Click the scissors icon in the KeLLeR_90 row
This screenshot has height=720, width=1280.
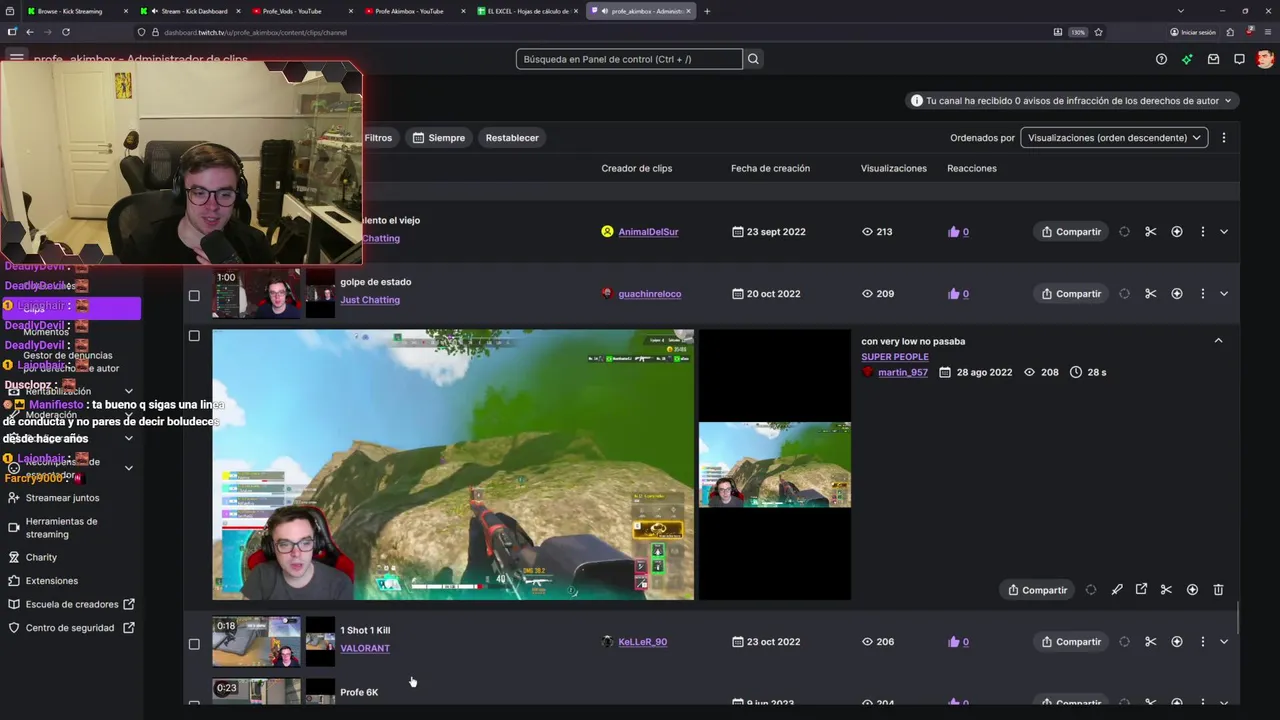point(1150,642)
